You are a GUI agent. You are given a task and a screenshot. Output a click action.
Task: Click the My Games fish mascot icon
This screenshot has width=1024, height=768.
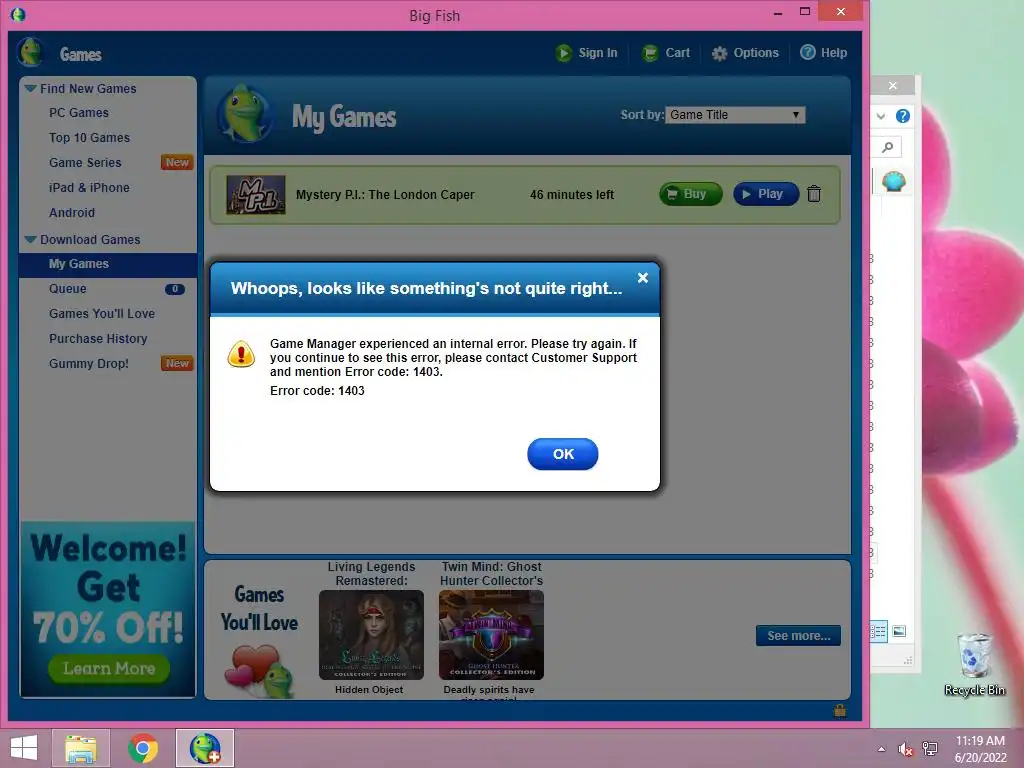[245, 114]
